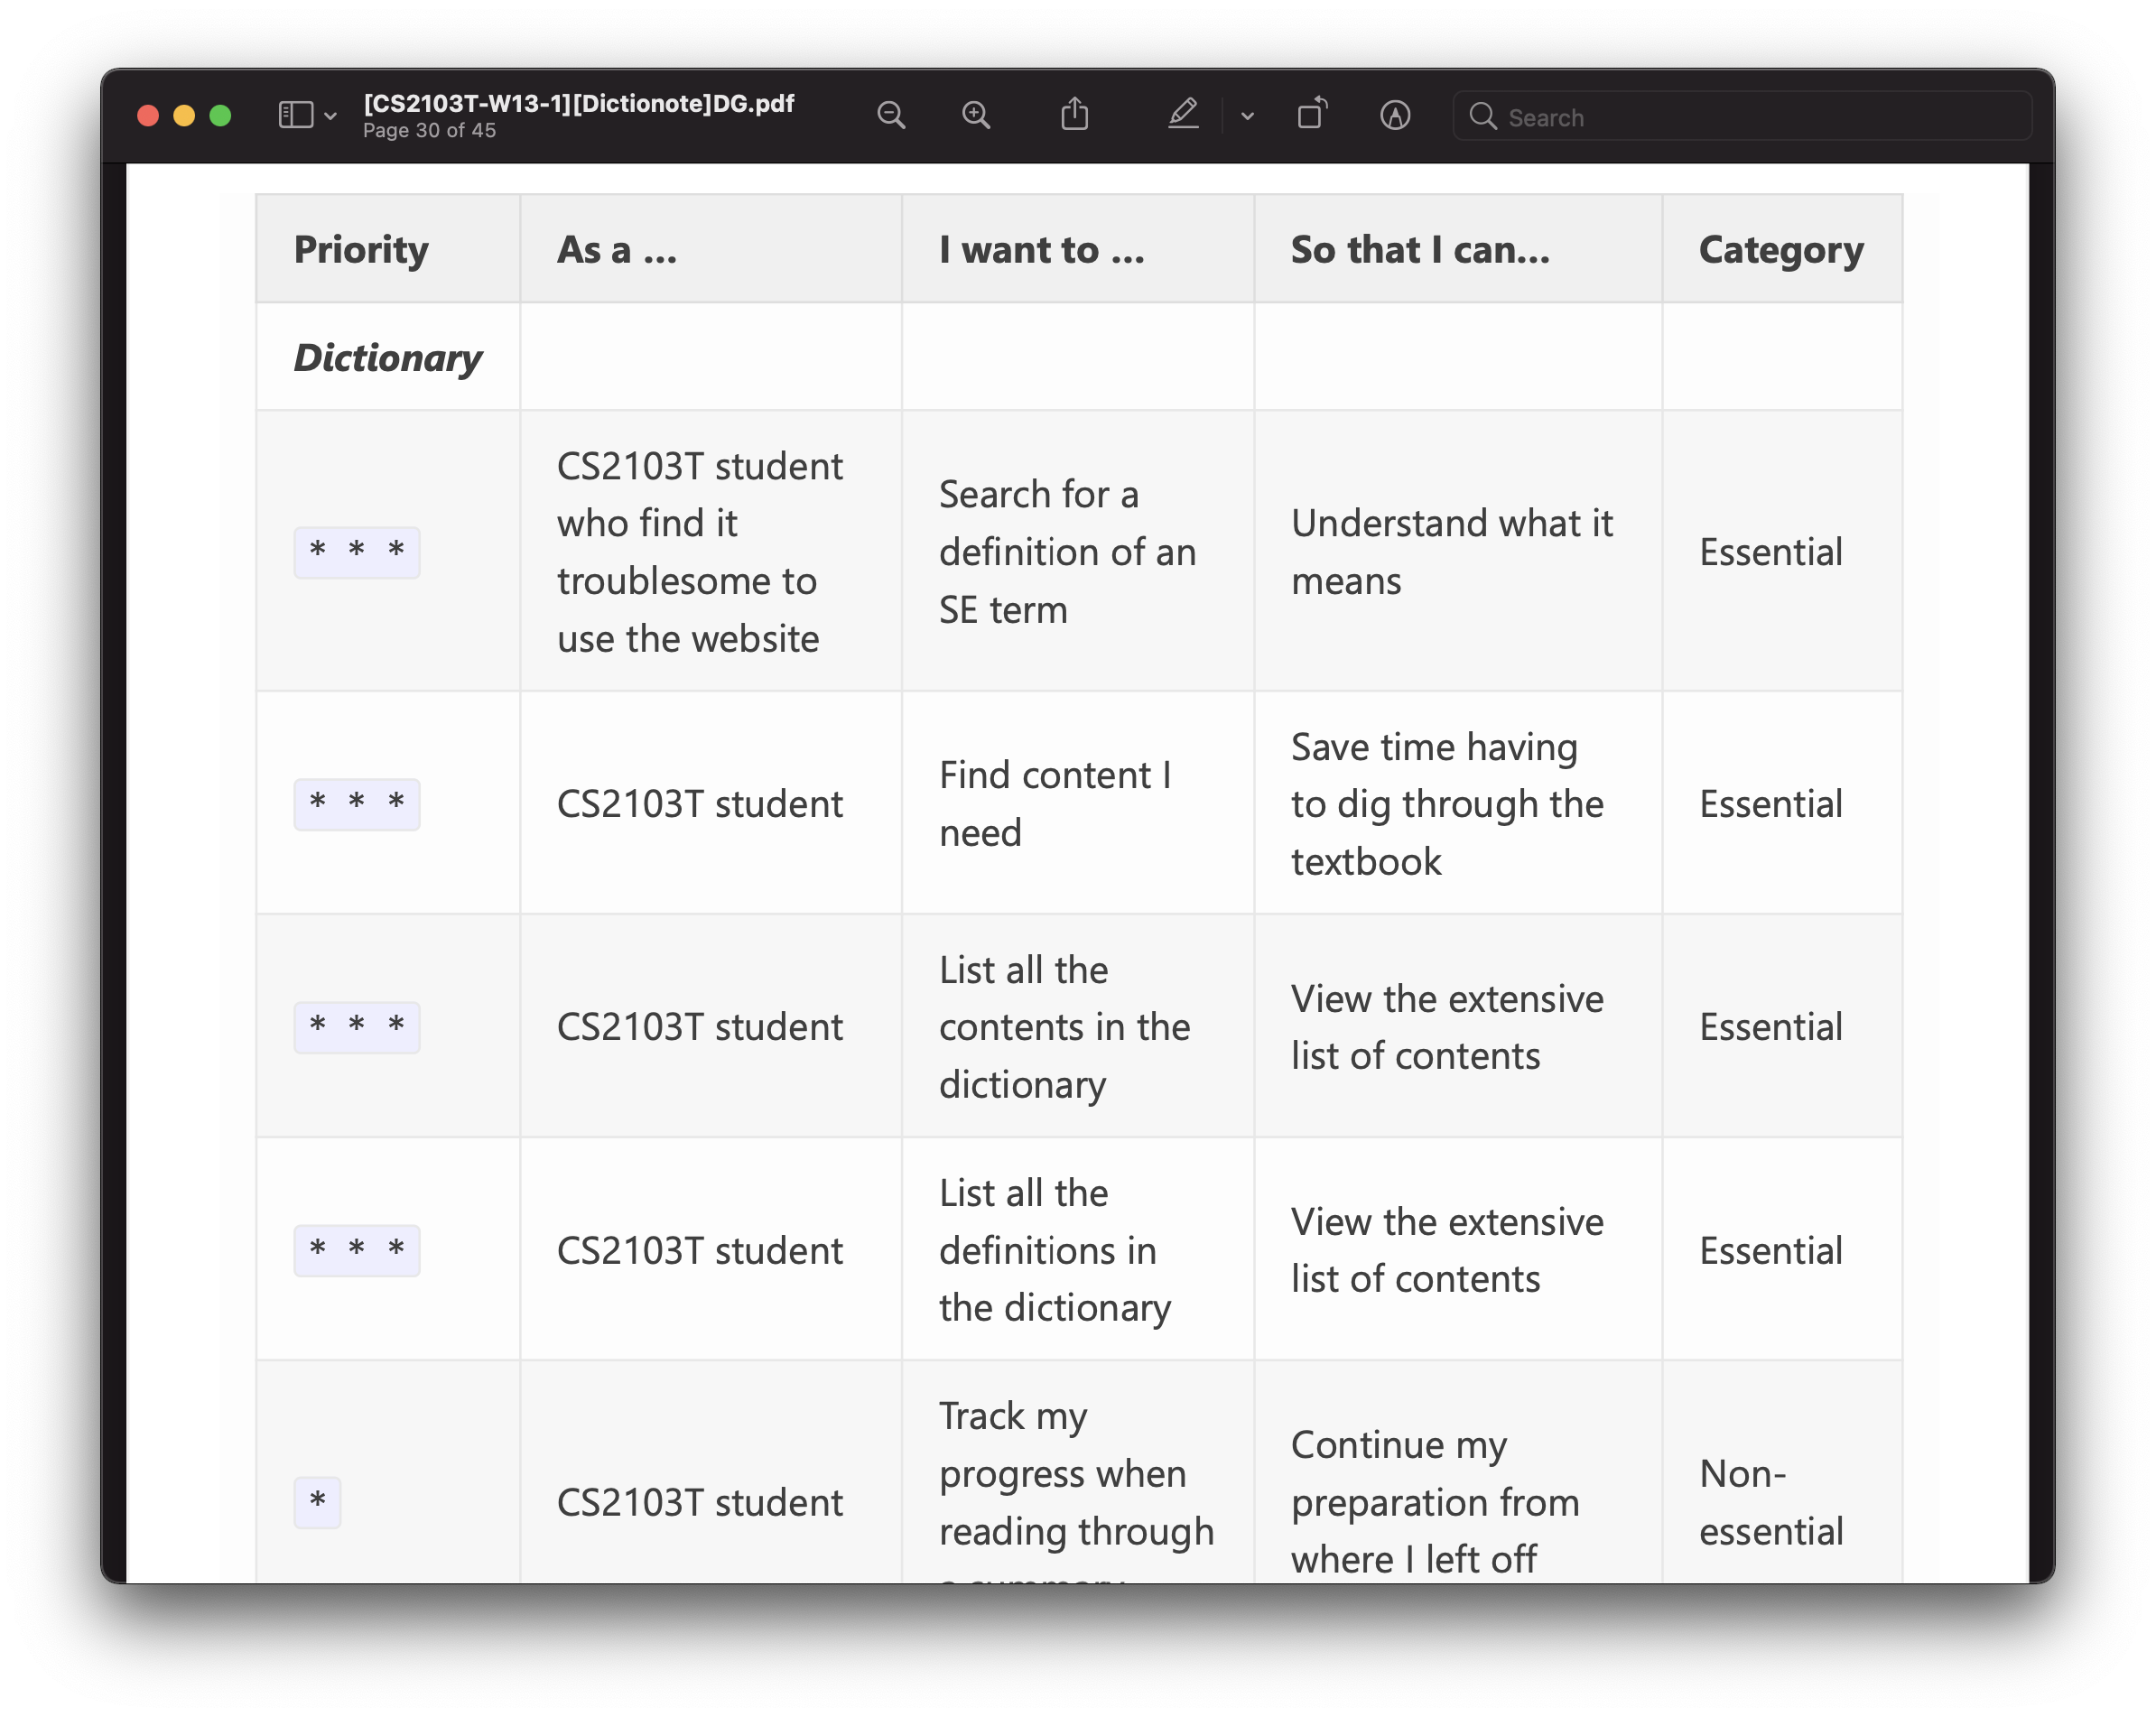Image resolution: width=2156 pixels, height=1717 pixels.
Task: Click the PDF file name title
Action: click(x=578, y=103)
